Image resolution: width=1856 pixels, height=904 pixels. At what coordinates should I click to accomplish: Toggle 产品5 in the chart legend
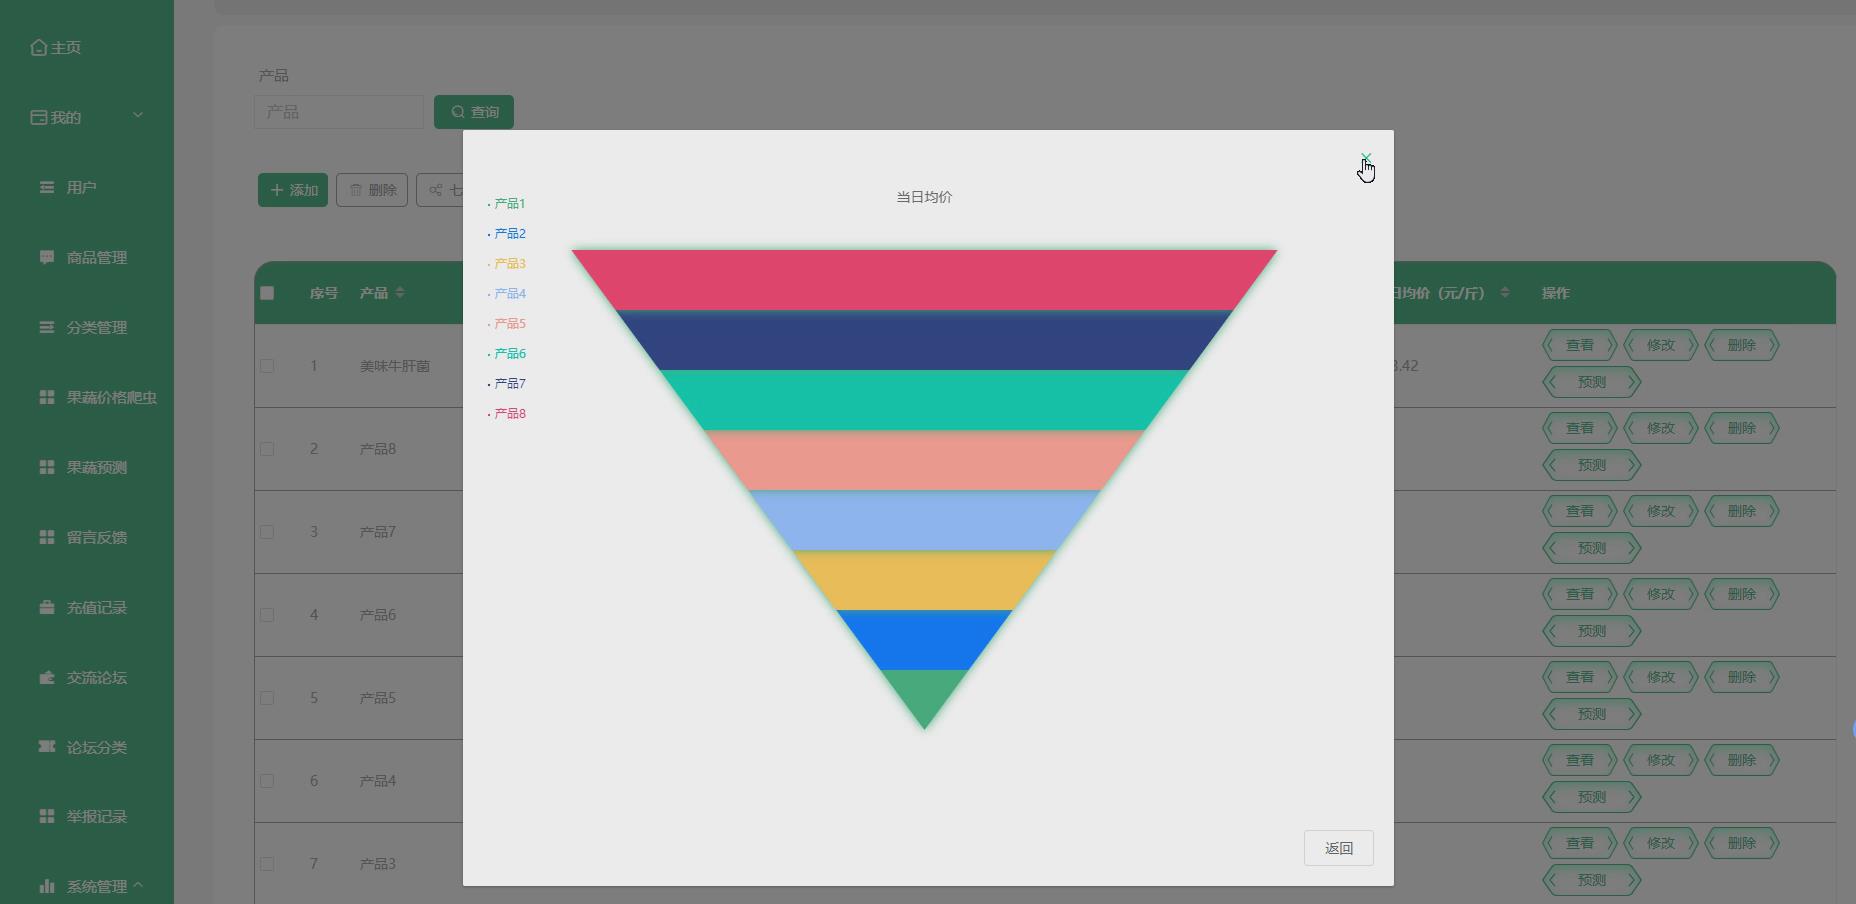click(x=506, y=323)
